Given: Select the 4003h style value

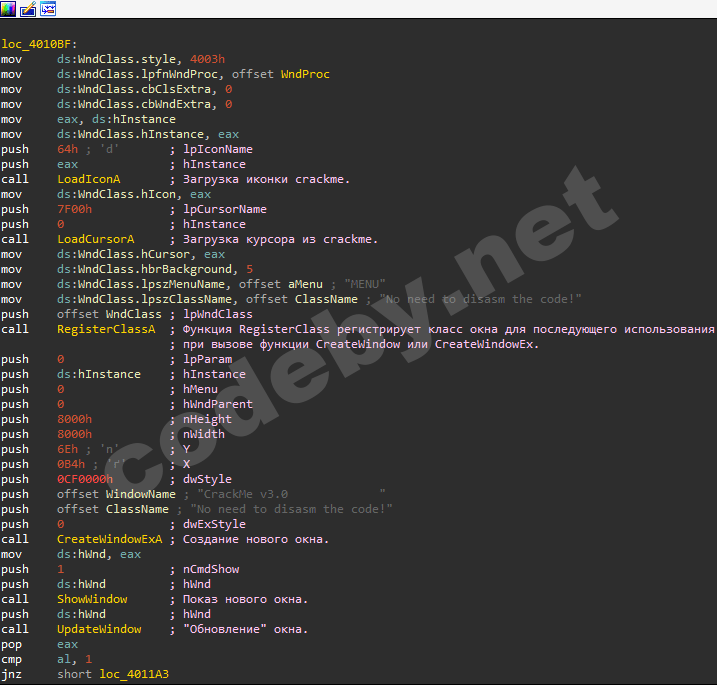Looking at the screenshot, I should pyautogui.click(x=207, y=59).
